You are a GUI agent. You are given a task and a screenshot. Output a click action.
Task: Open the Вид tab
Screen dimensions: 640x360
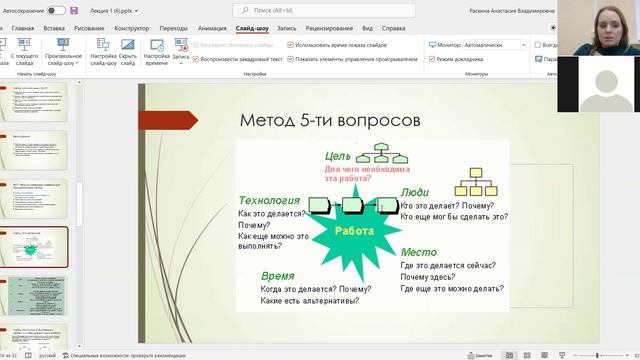tap(367, 28)
